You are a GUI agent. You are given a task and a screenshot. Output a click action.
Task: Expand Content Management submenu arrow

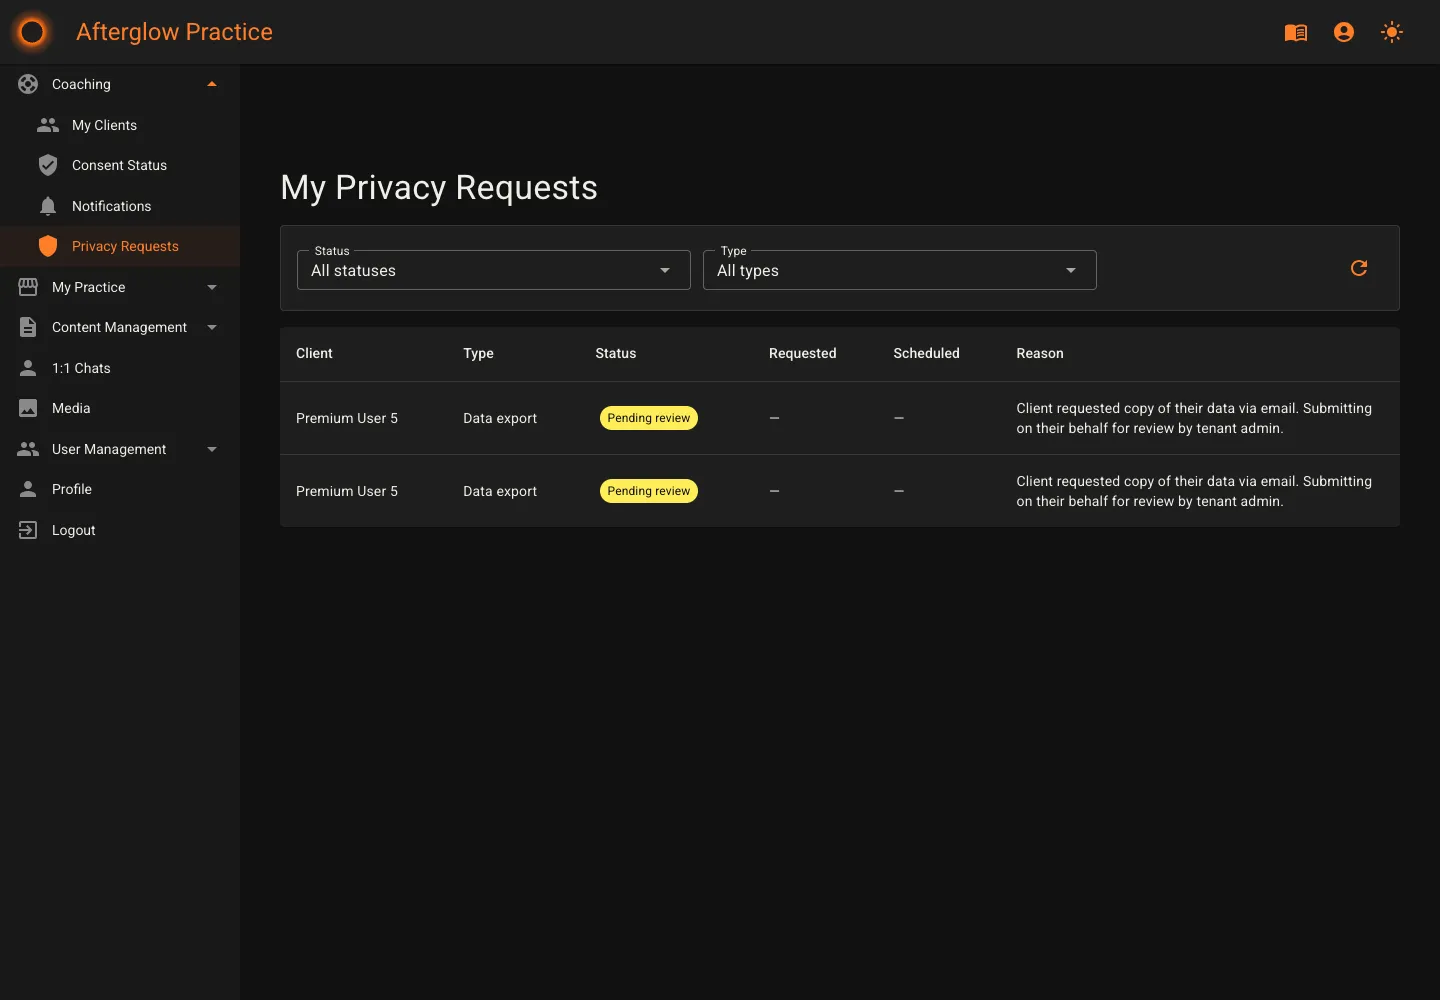212,327
